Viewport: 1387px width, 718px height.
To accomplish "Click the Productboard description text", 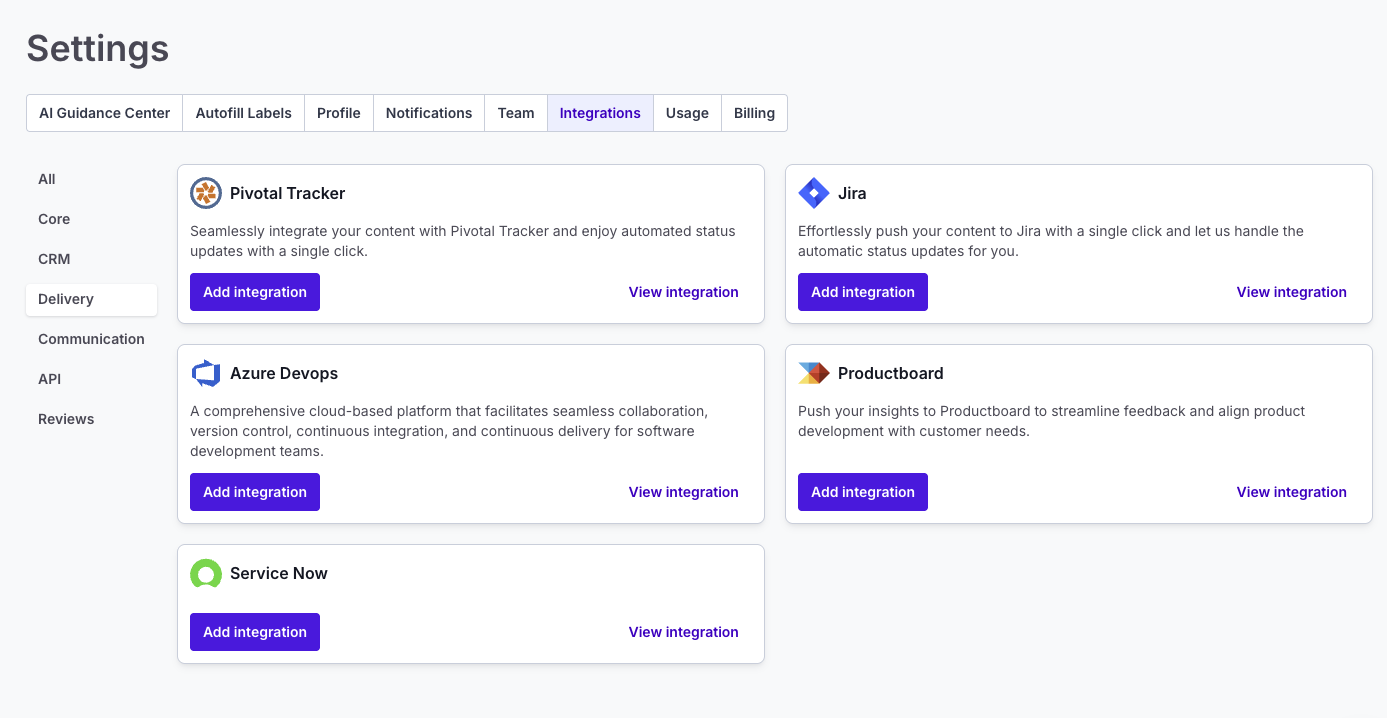I will 1052,421.
